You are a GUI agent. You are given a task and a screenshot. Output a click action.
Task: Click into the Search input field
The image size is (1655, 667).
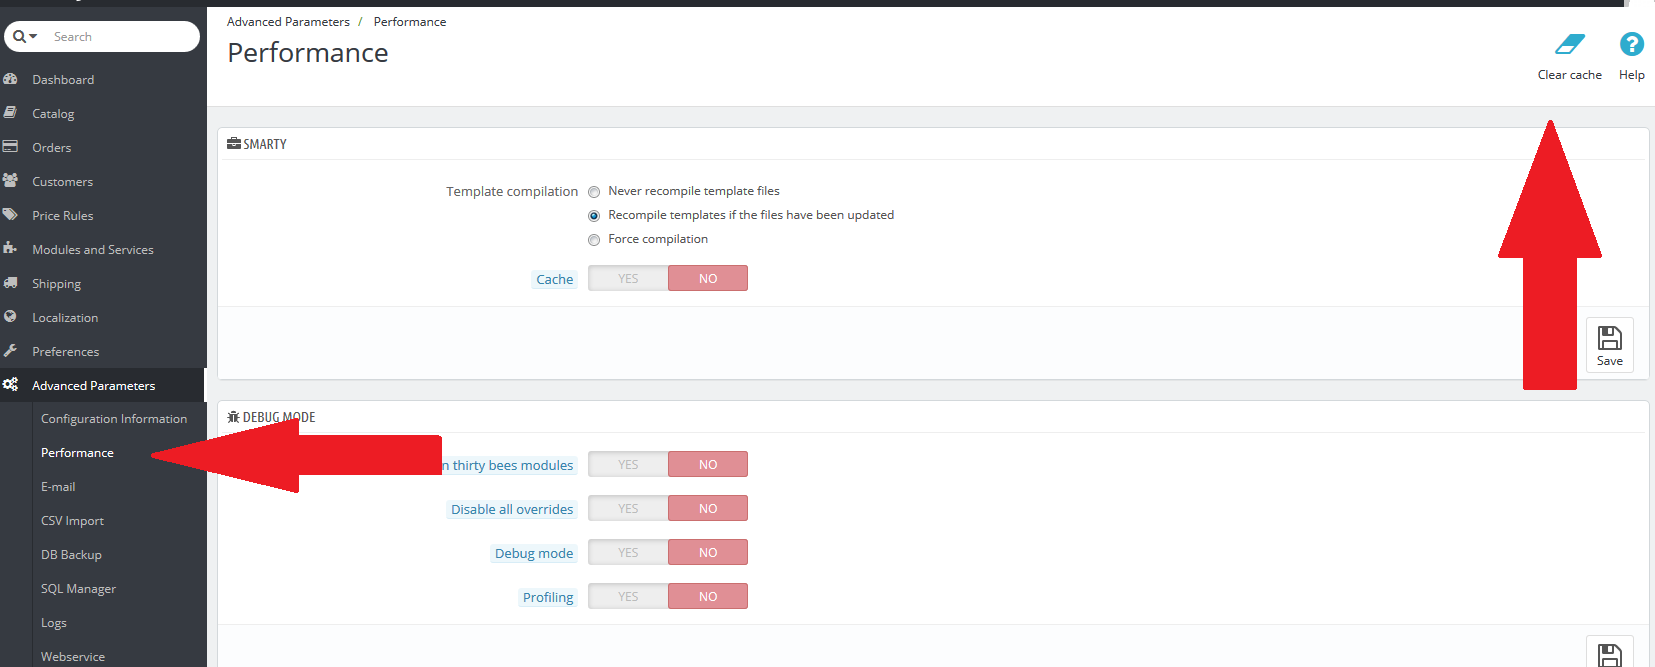pos(120,37)
